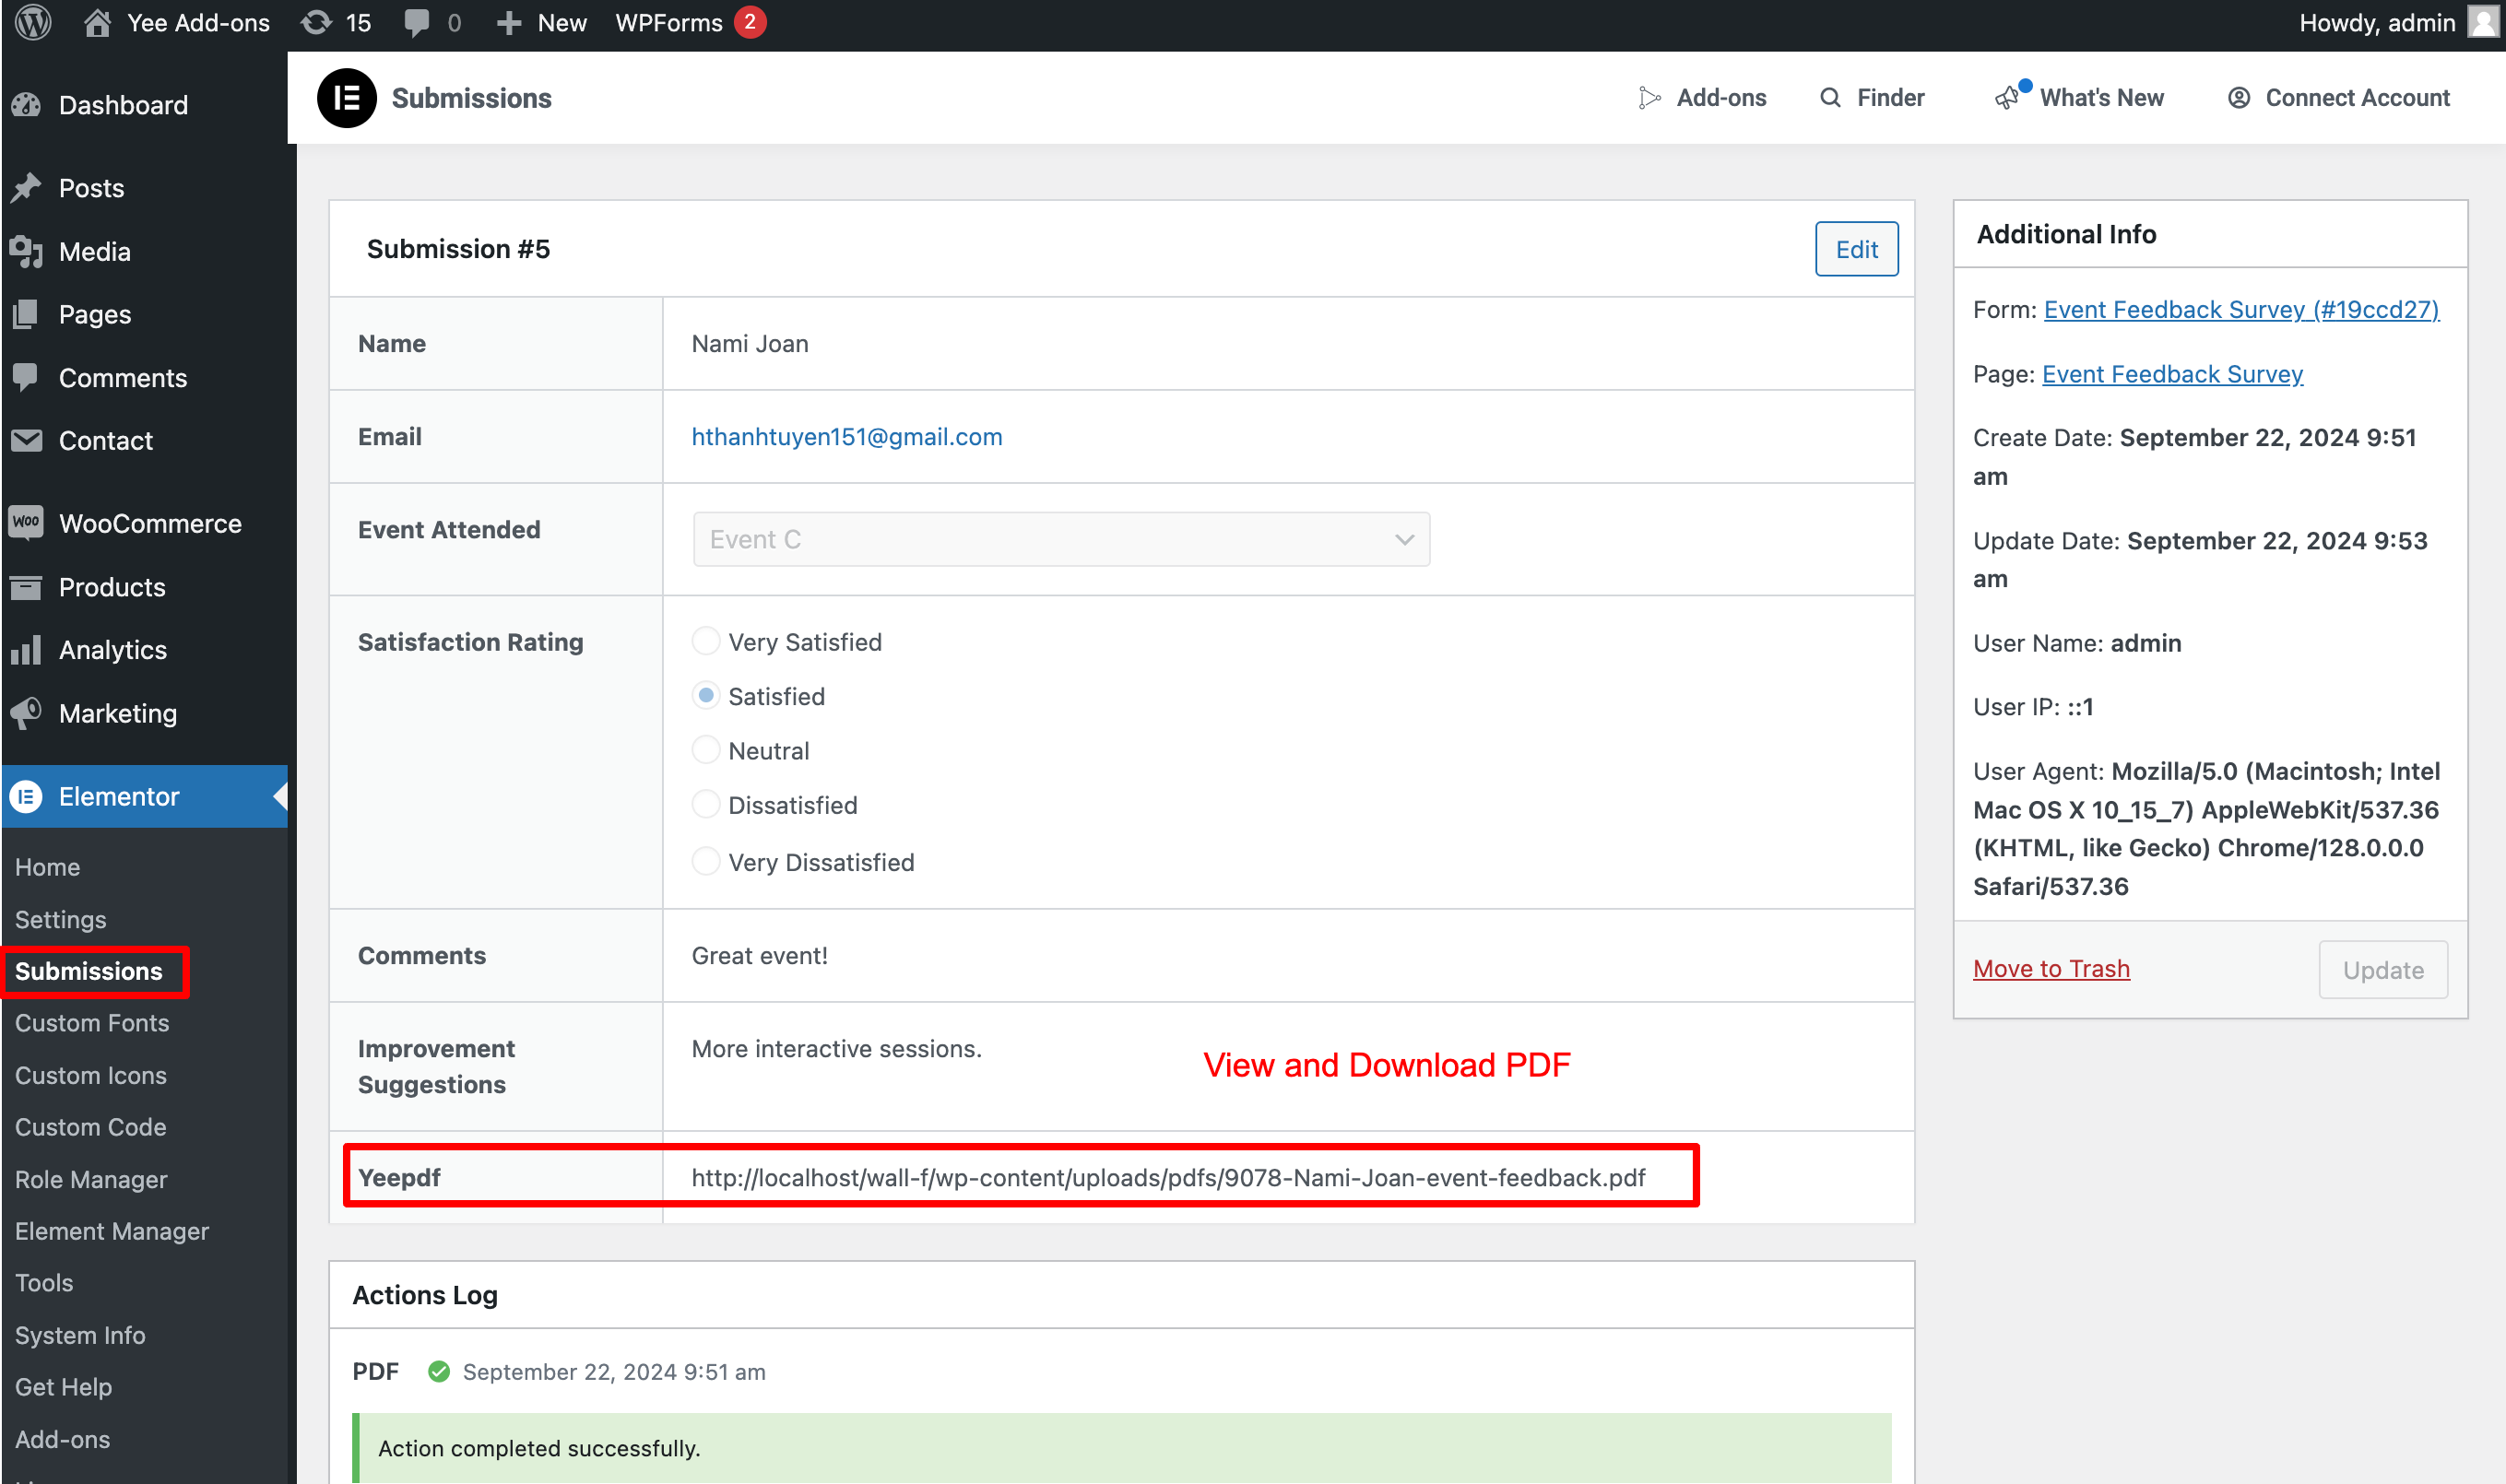Click the Move to Trash link
Screen dimensions: 2506x1484
tap(2051, 968)
